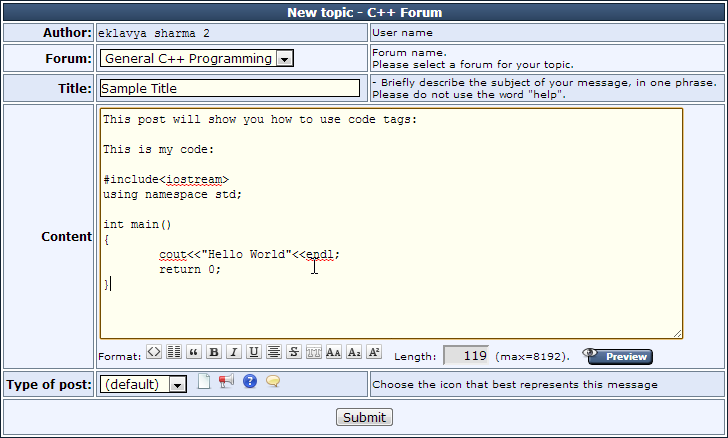
Task: Click in the Sample Title input field
Action: pyautogui.click(x=230, y=88)
